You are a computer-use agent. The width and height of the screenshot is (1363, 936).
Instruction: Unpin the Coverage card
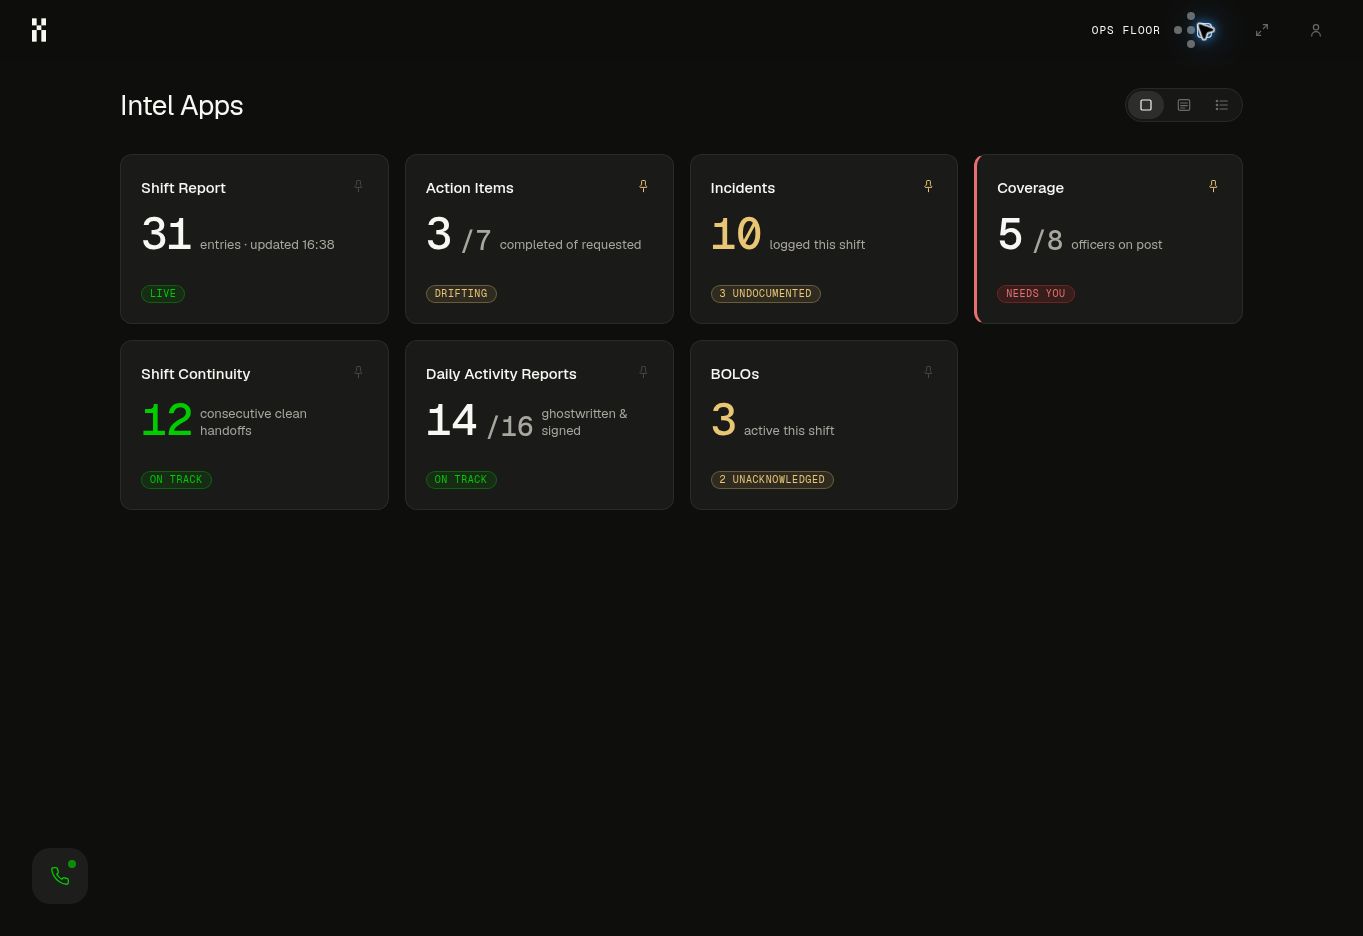[x=1213, y=186]
